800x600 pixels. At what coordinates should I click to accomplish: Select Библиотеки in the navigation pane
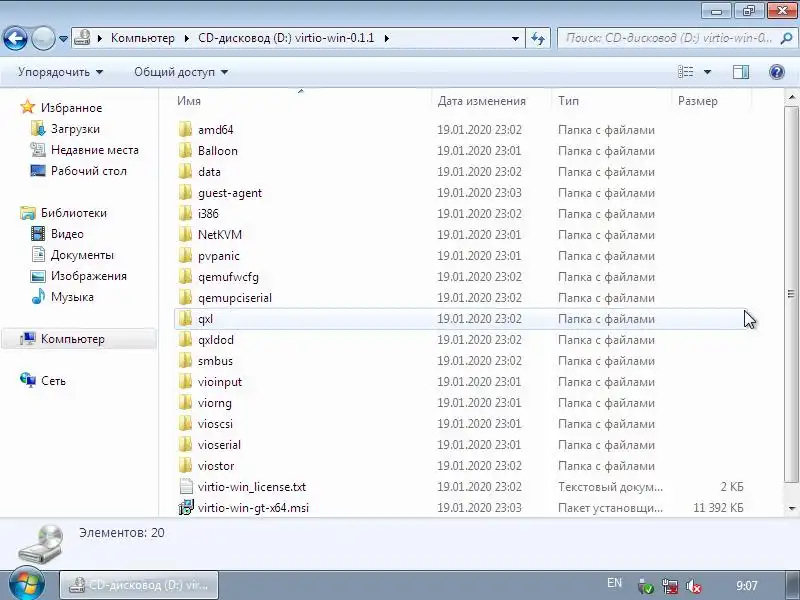pyautogui.click(x=73, y=213)
